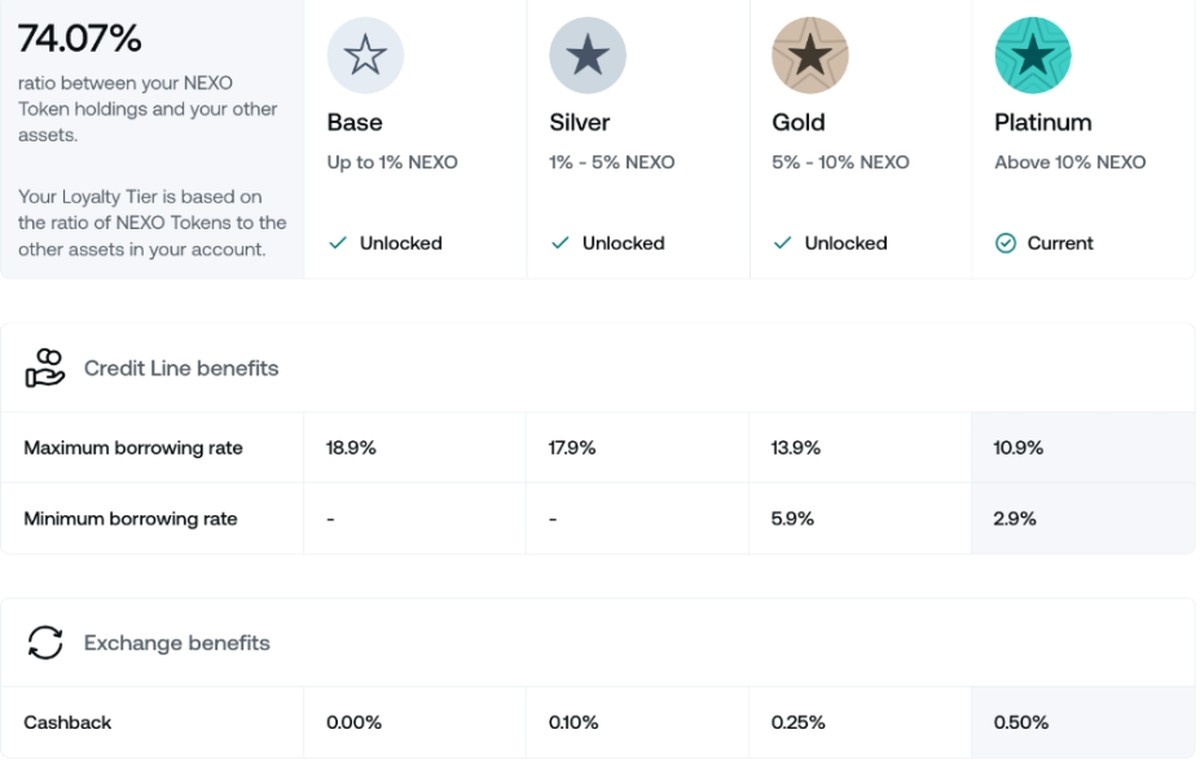Select the Gold tier heading
1200x765 pixels.
point(798,122)
